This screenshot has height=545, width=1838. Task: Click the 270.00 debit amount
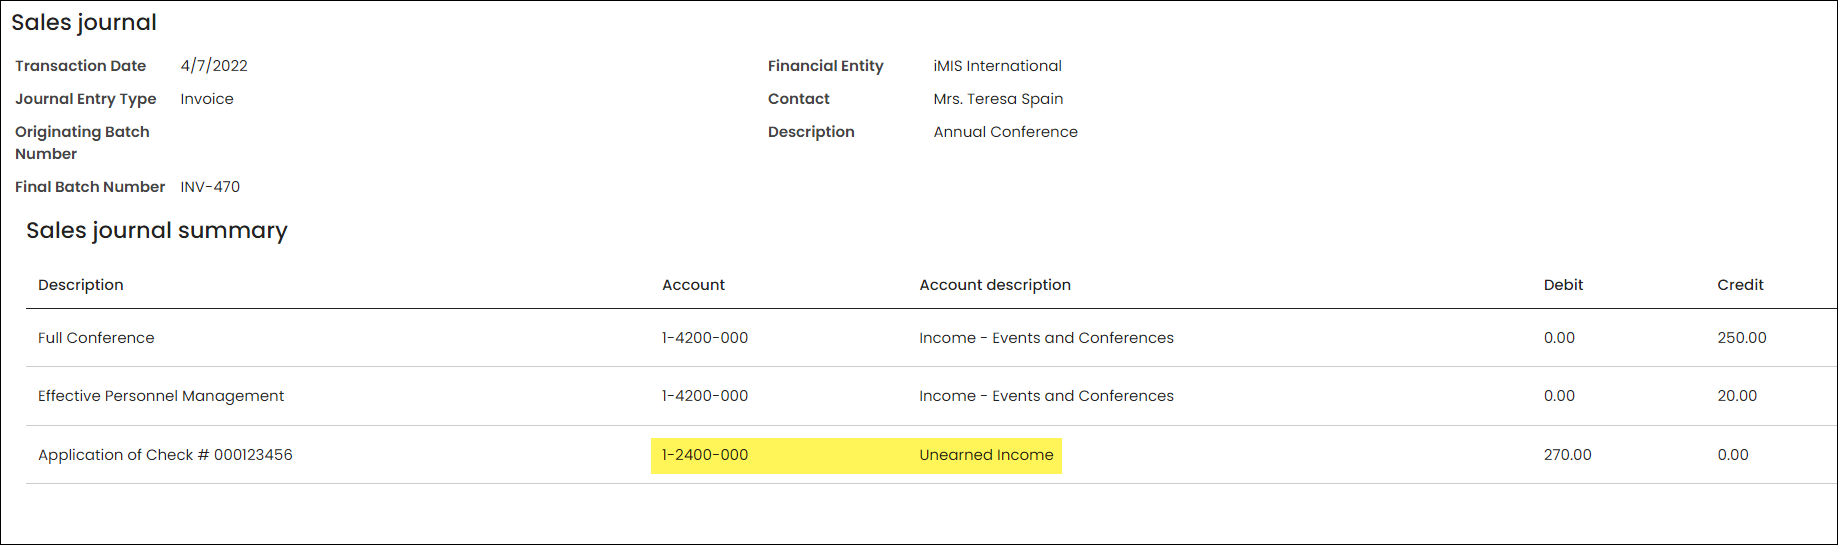(x=1567, y=455)
